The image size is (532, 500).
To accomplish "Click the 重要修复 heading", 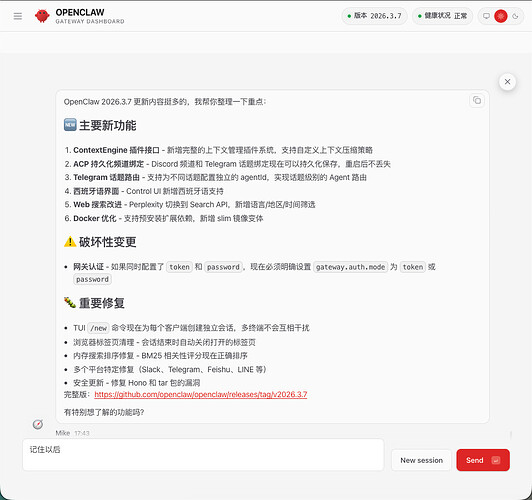I will (x=94, y=303).
